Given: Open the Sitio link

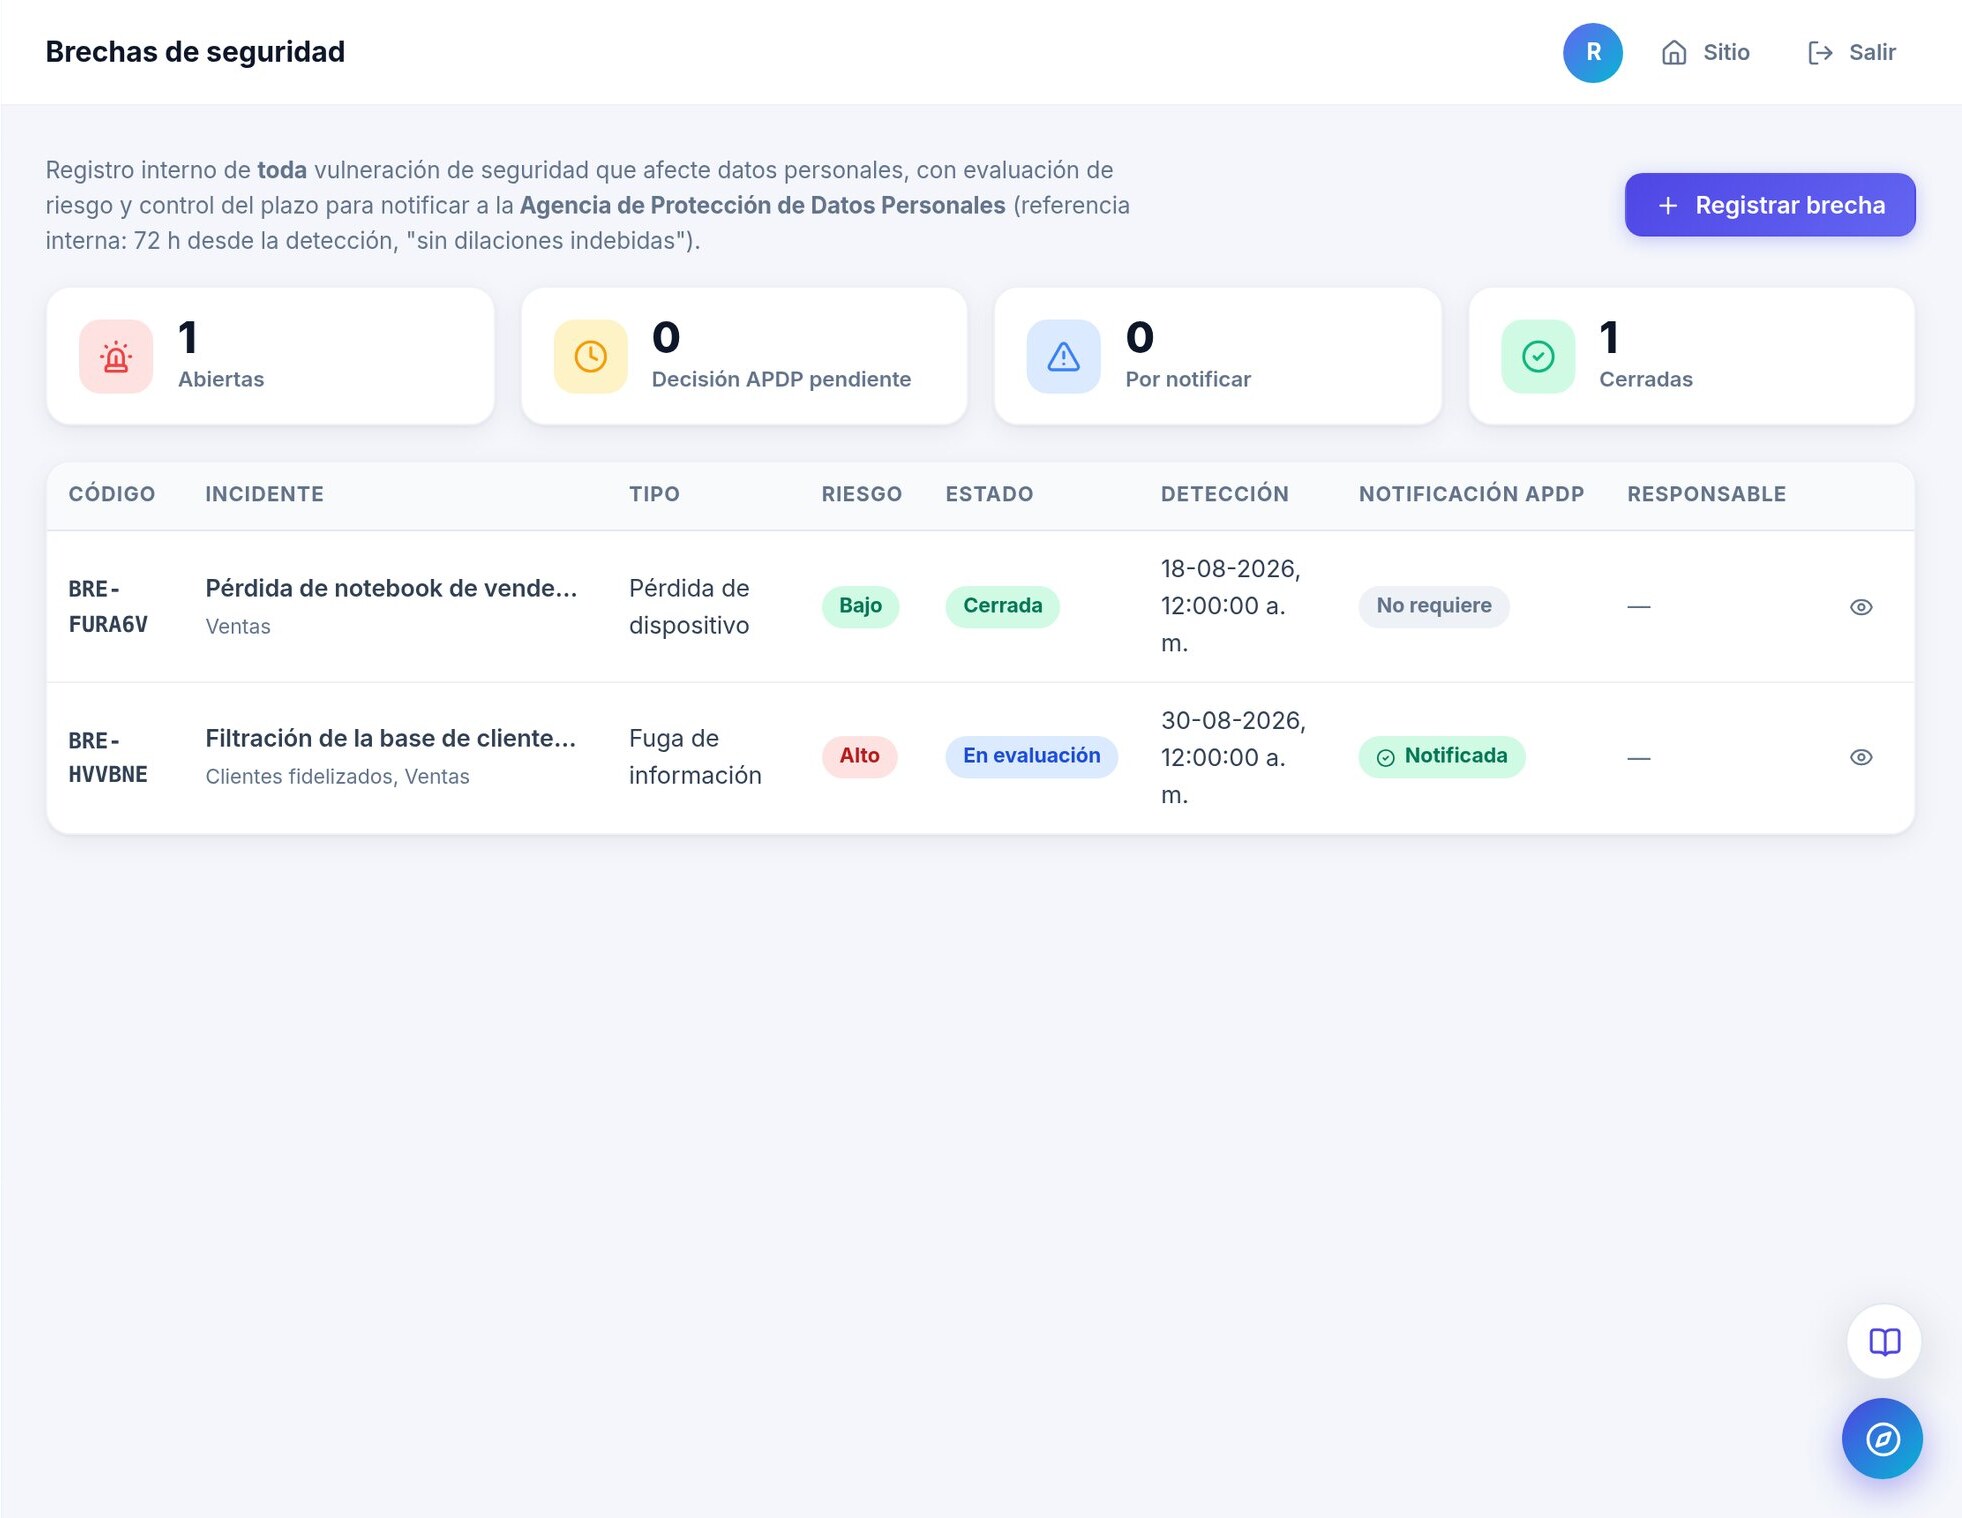Looking at the screenshot, I should point(1705,53).
